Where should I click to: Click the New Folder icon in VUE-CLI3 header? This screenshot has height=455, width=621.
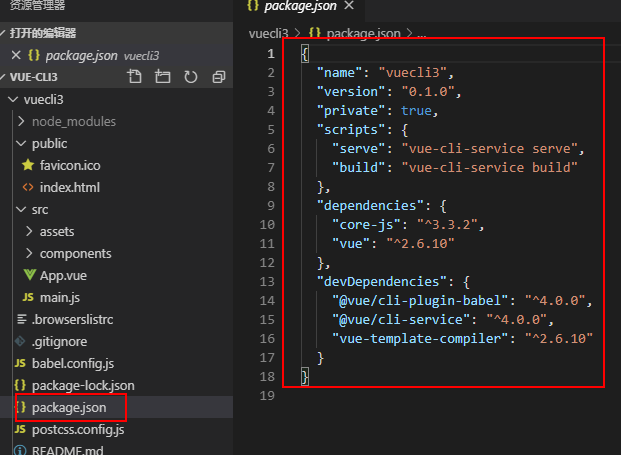pyautogui.click(x=162, y=76)
